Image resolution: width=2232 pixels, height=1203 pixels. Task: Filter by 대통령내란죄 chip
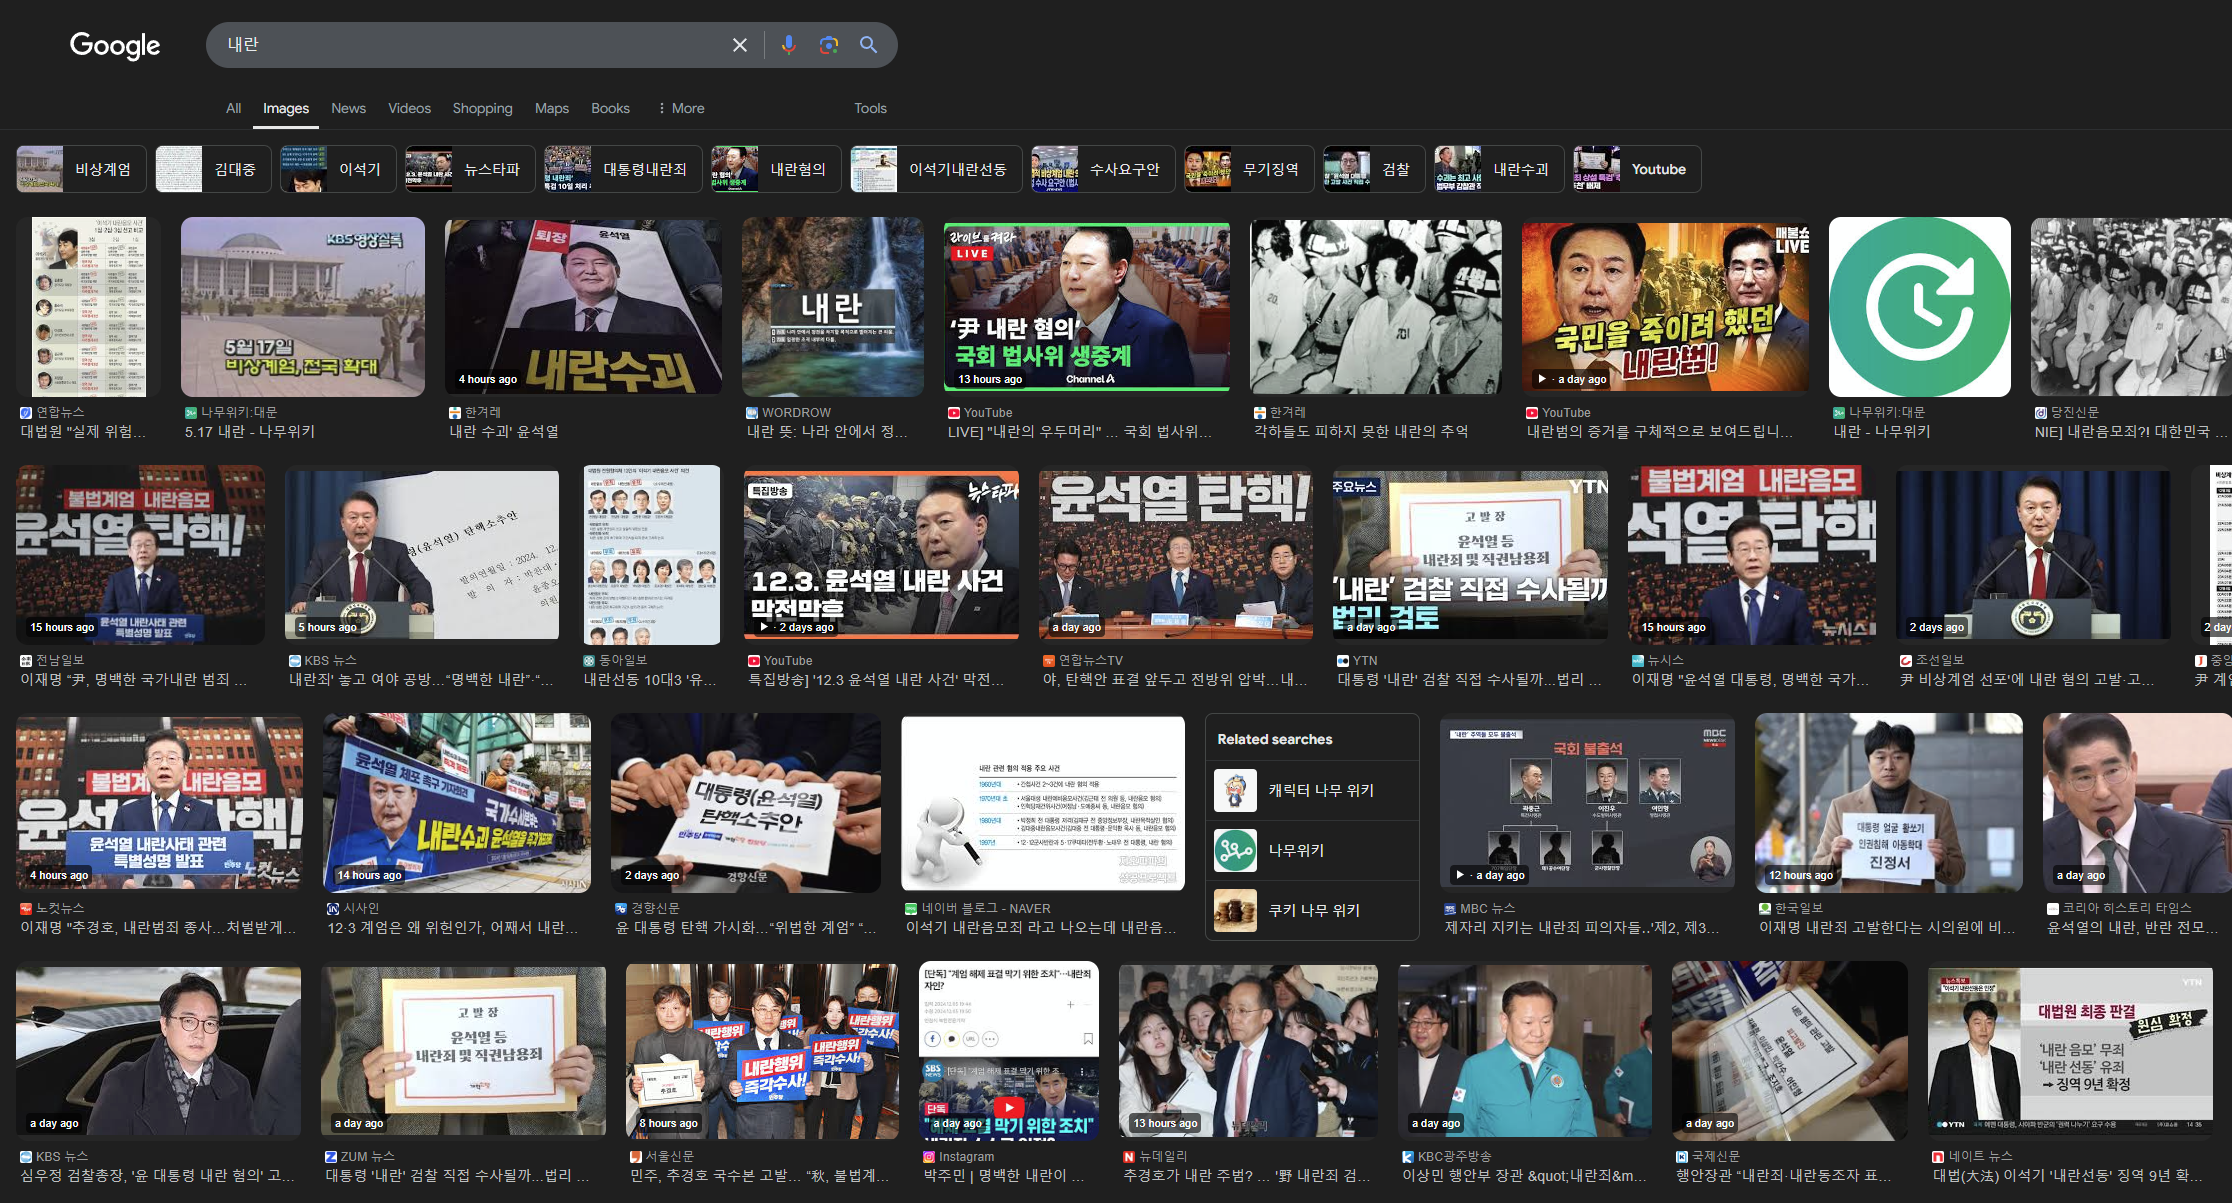click(623, 169)
